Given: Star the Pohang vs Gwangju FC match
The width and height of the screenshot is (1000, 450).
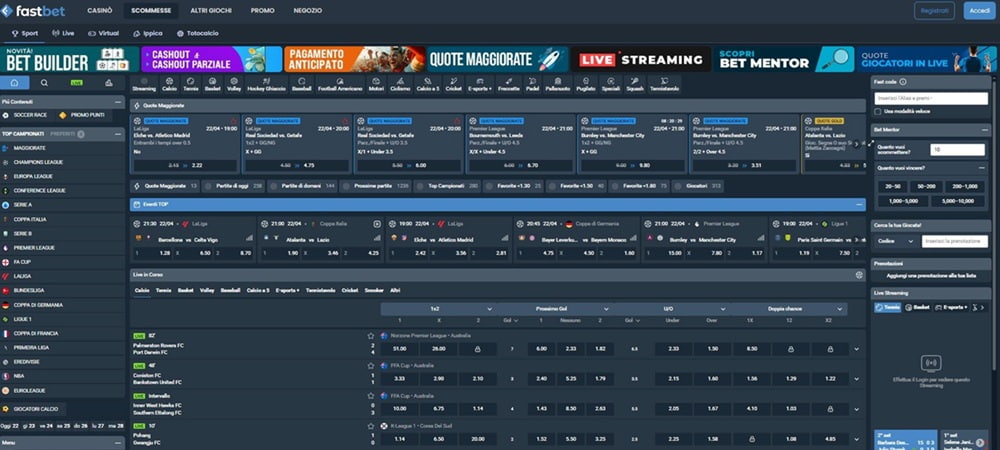Looking at the screenshot, I should click(x=371, y=426).
